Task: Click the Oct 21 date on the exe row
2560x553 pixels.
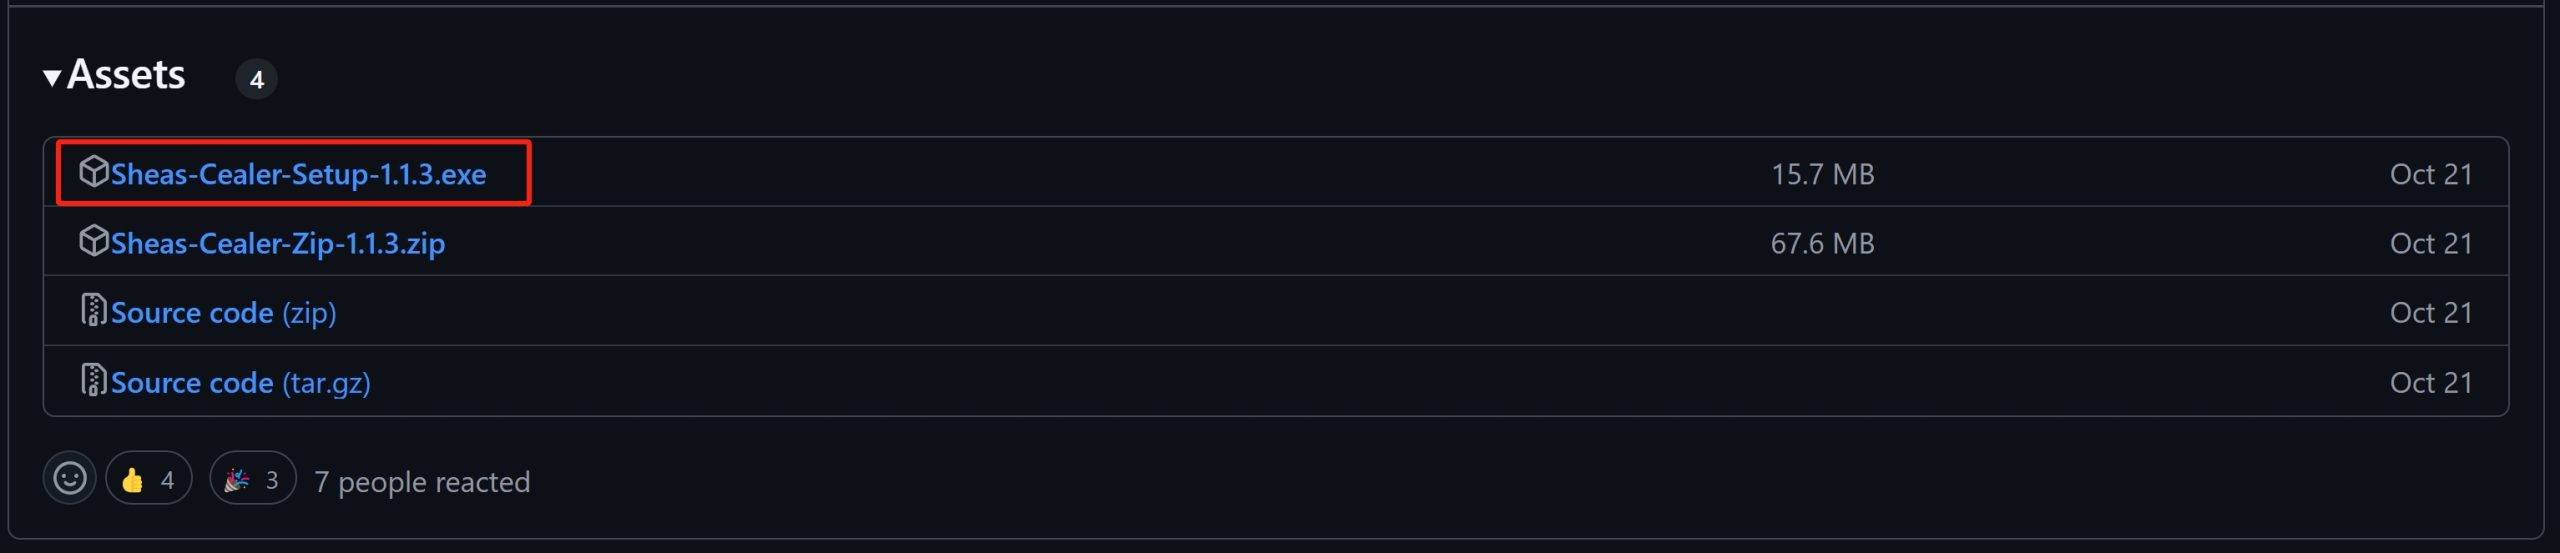Action: (x=2430, y=174)
